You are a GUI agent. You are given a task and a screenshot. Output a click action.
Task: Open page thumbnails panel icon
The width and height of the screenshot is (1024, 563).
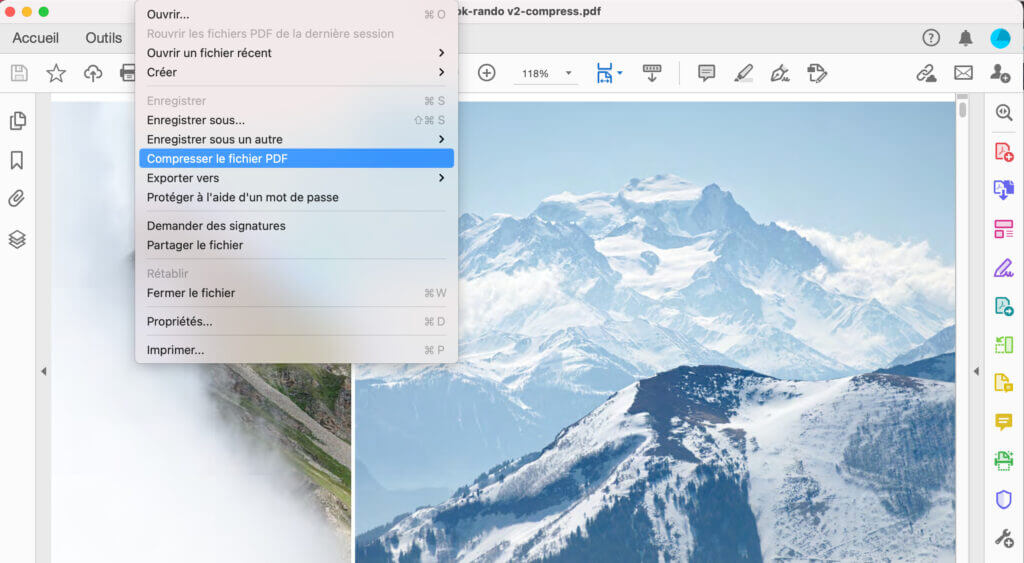[18, 121]
